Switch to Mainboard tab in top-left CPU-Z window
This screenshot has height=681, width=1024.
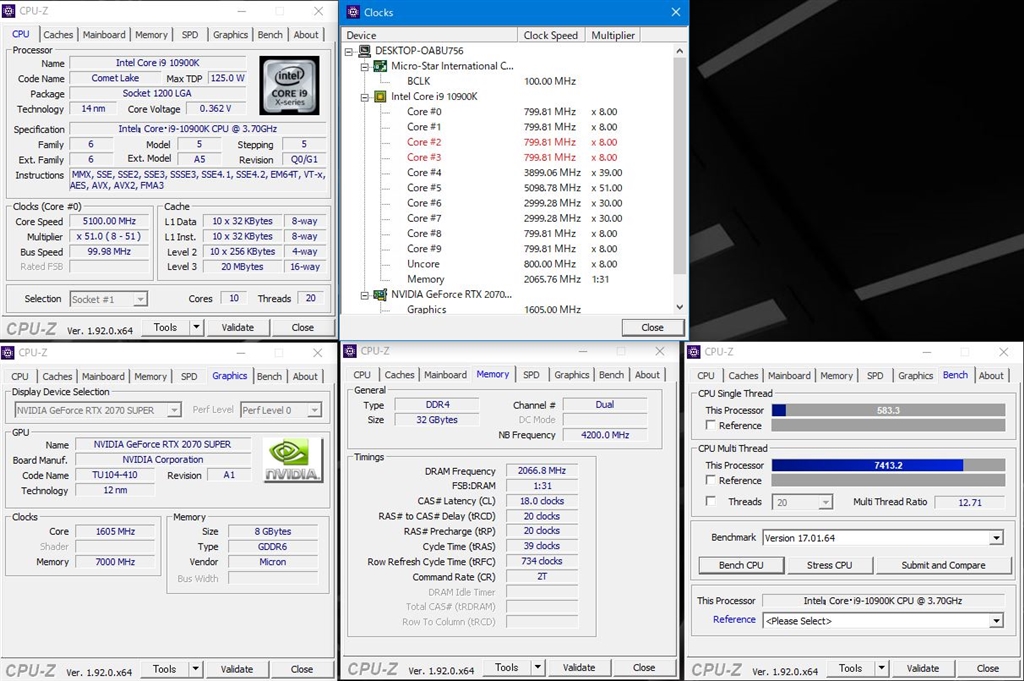[104, 35]
